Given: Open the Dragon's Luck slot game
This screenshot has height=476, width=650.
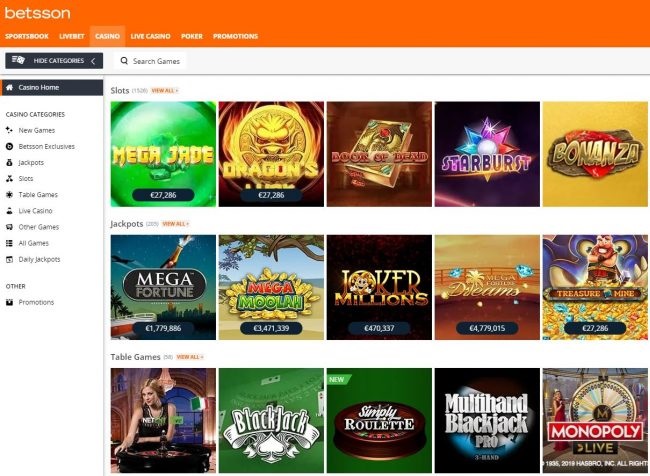Looking at the screenshot, I should click(271, 154).
